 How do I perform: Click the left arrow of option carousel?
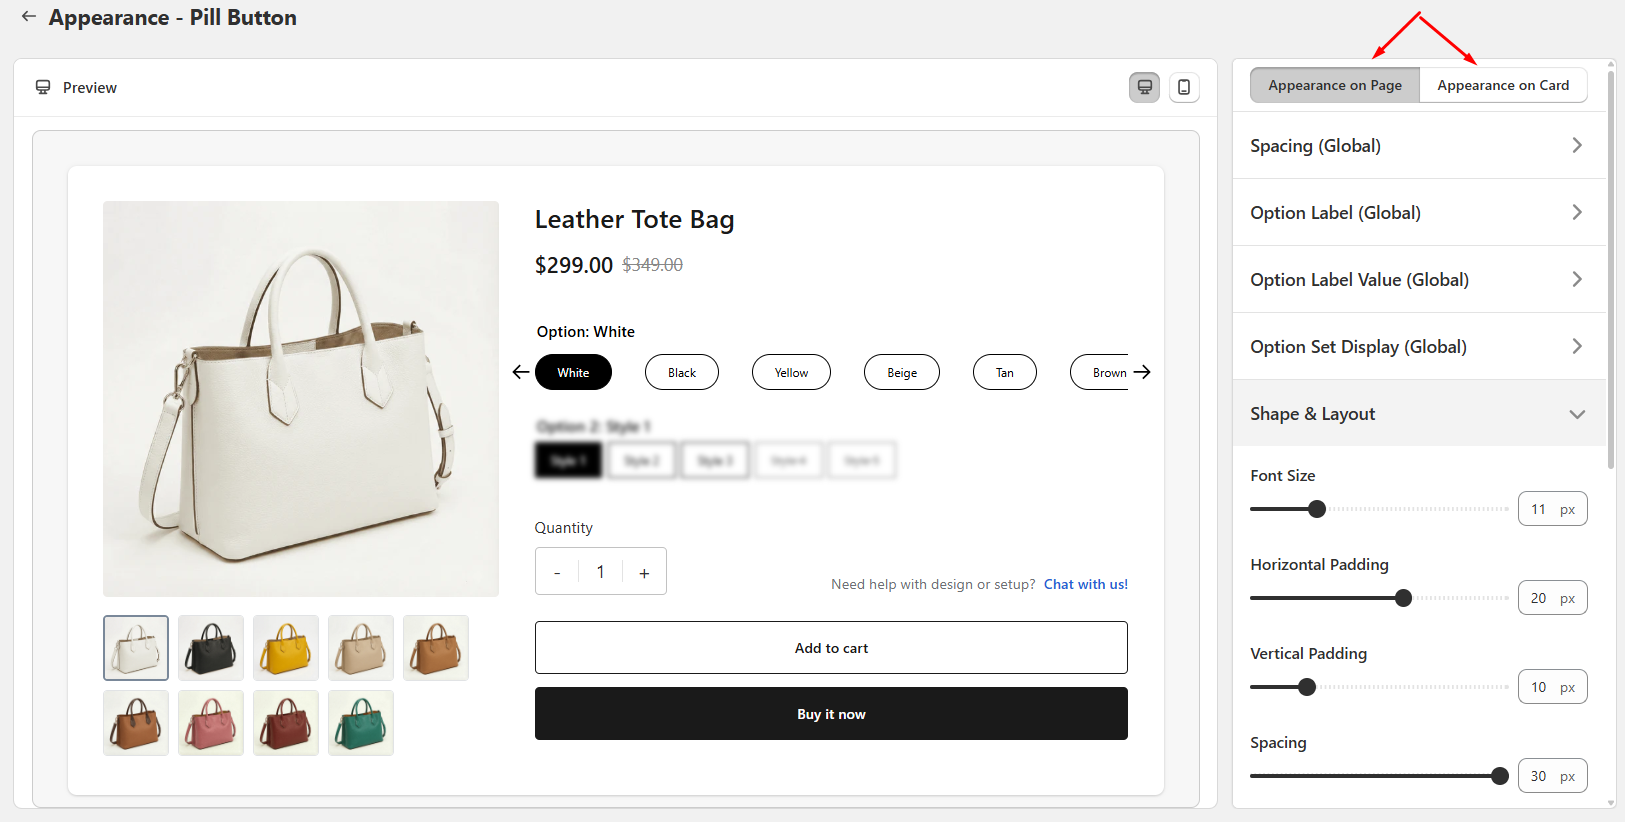coord(520,372)
